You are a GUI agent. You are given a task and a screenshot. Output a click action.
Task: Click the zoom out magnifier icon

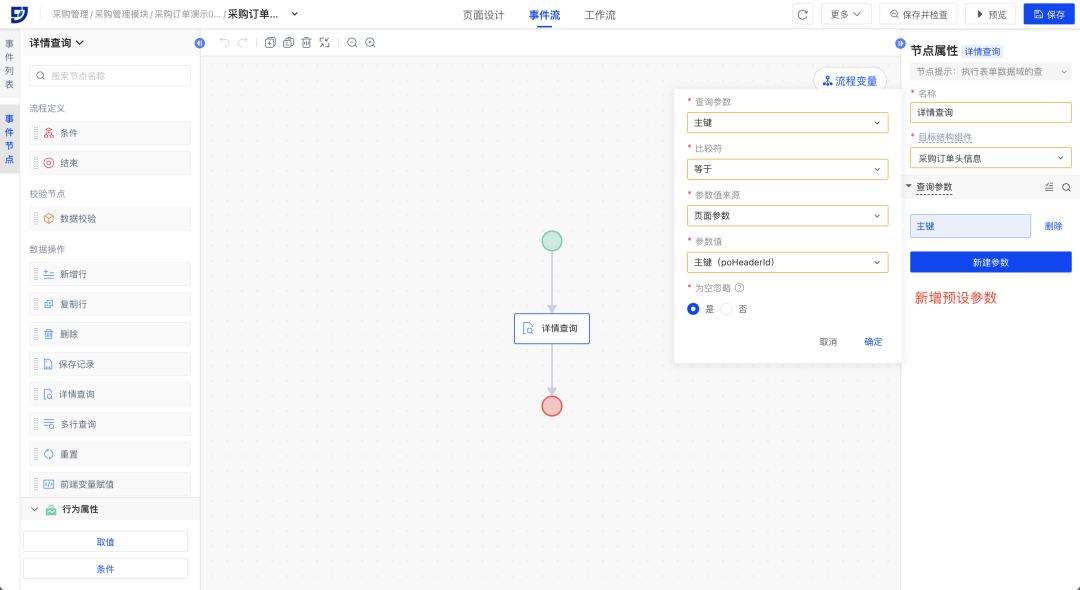pyautogui.click(x=352, y=43)
